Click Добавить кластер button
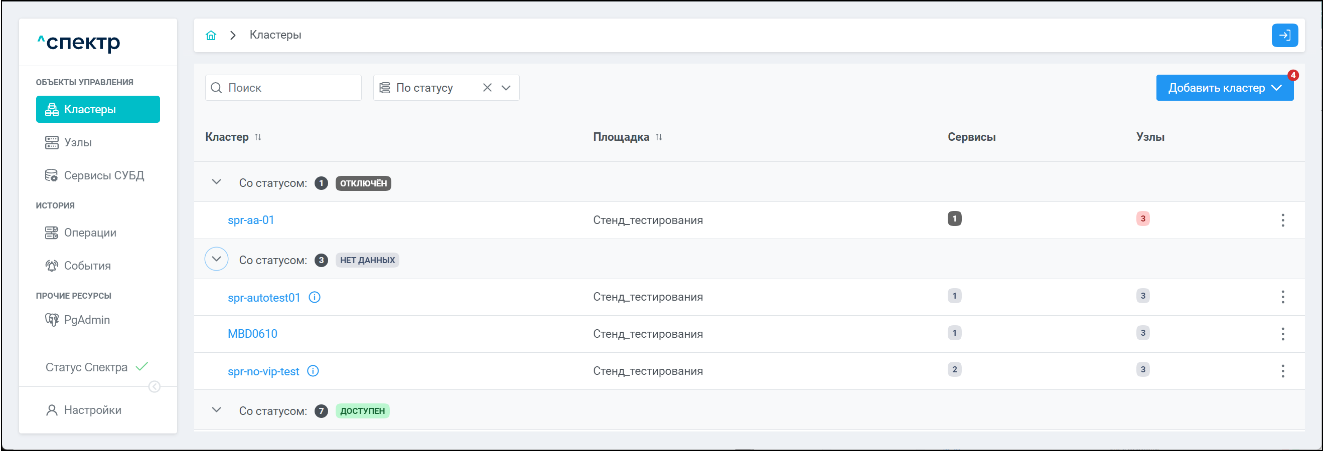Screen dimensions: 1324x452 [1224, 88]
